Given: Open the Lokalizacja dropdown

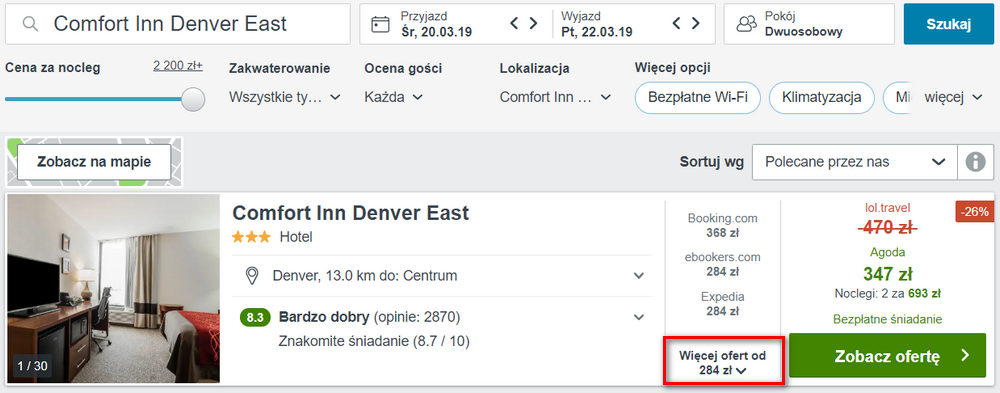Looking at the screenshot, I should click(x=555, y=97).
